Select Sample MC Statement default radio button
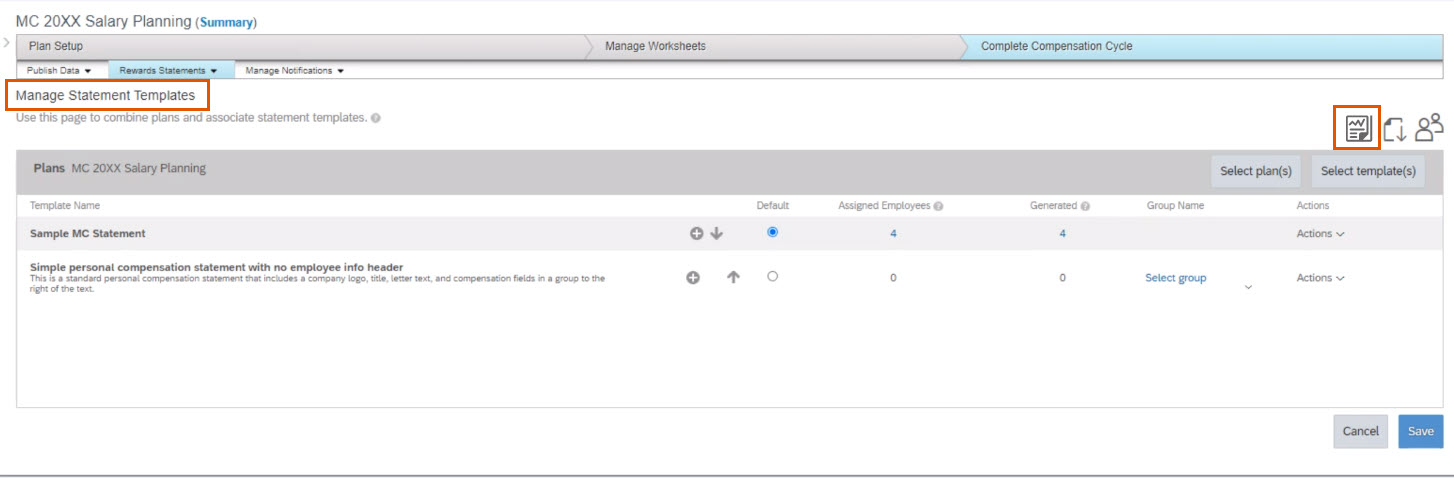 click(772, 232)
